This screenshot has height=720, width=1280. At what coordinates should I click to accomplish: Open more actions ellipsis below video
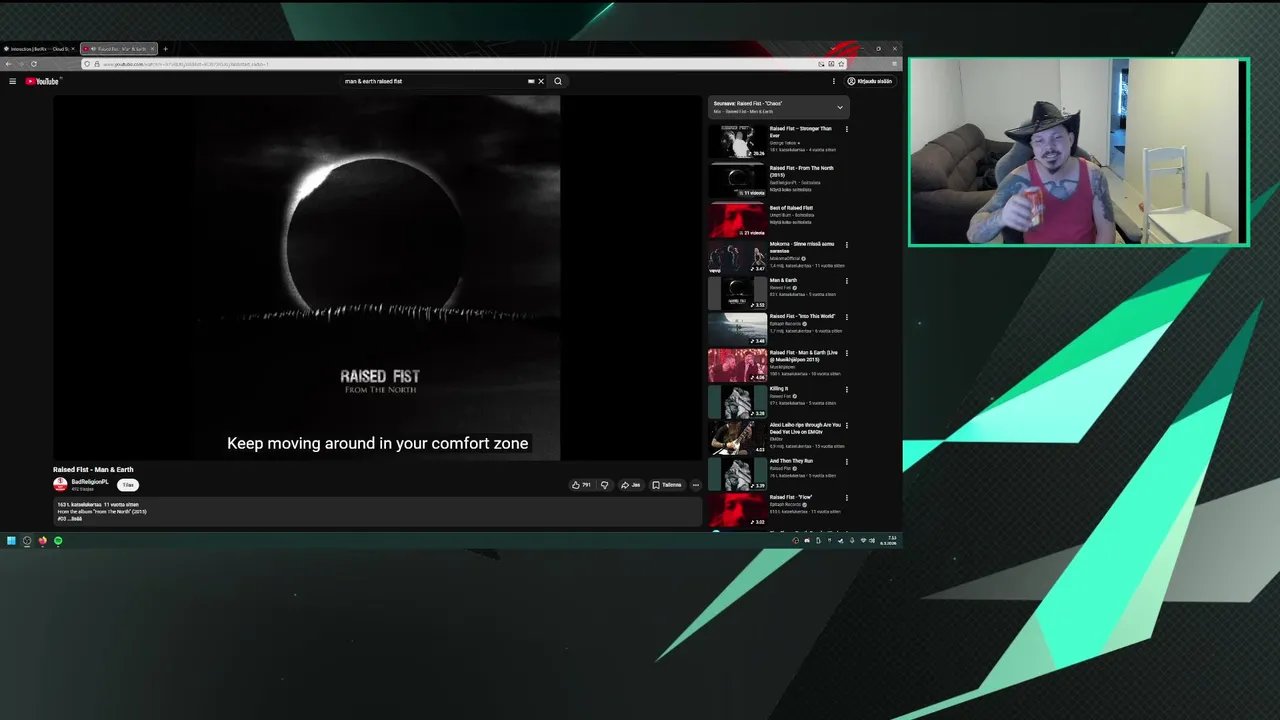696,485
